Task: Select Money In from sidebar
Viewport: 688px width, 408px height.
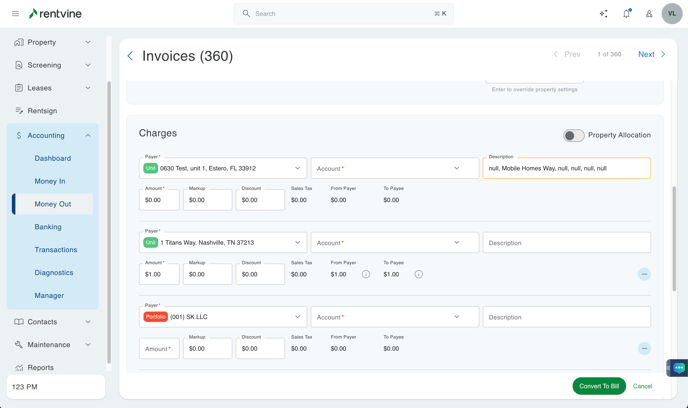Action: [x=50, y=181]
